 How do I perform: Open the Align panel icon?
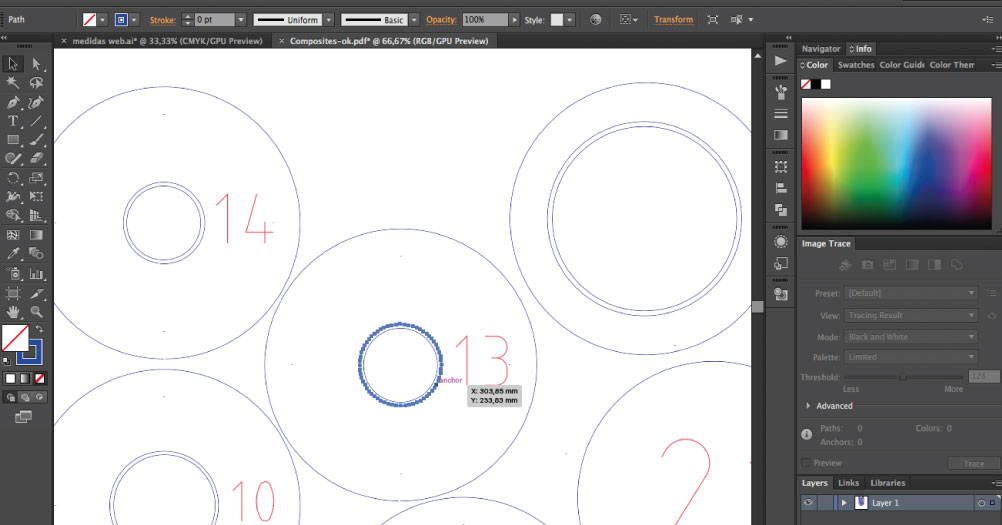tap(780, 188)
